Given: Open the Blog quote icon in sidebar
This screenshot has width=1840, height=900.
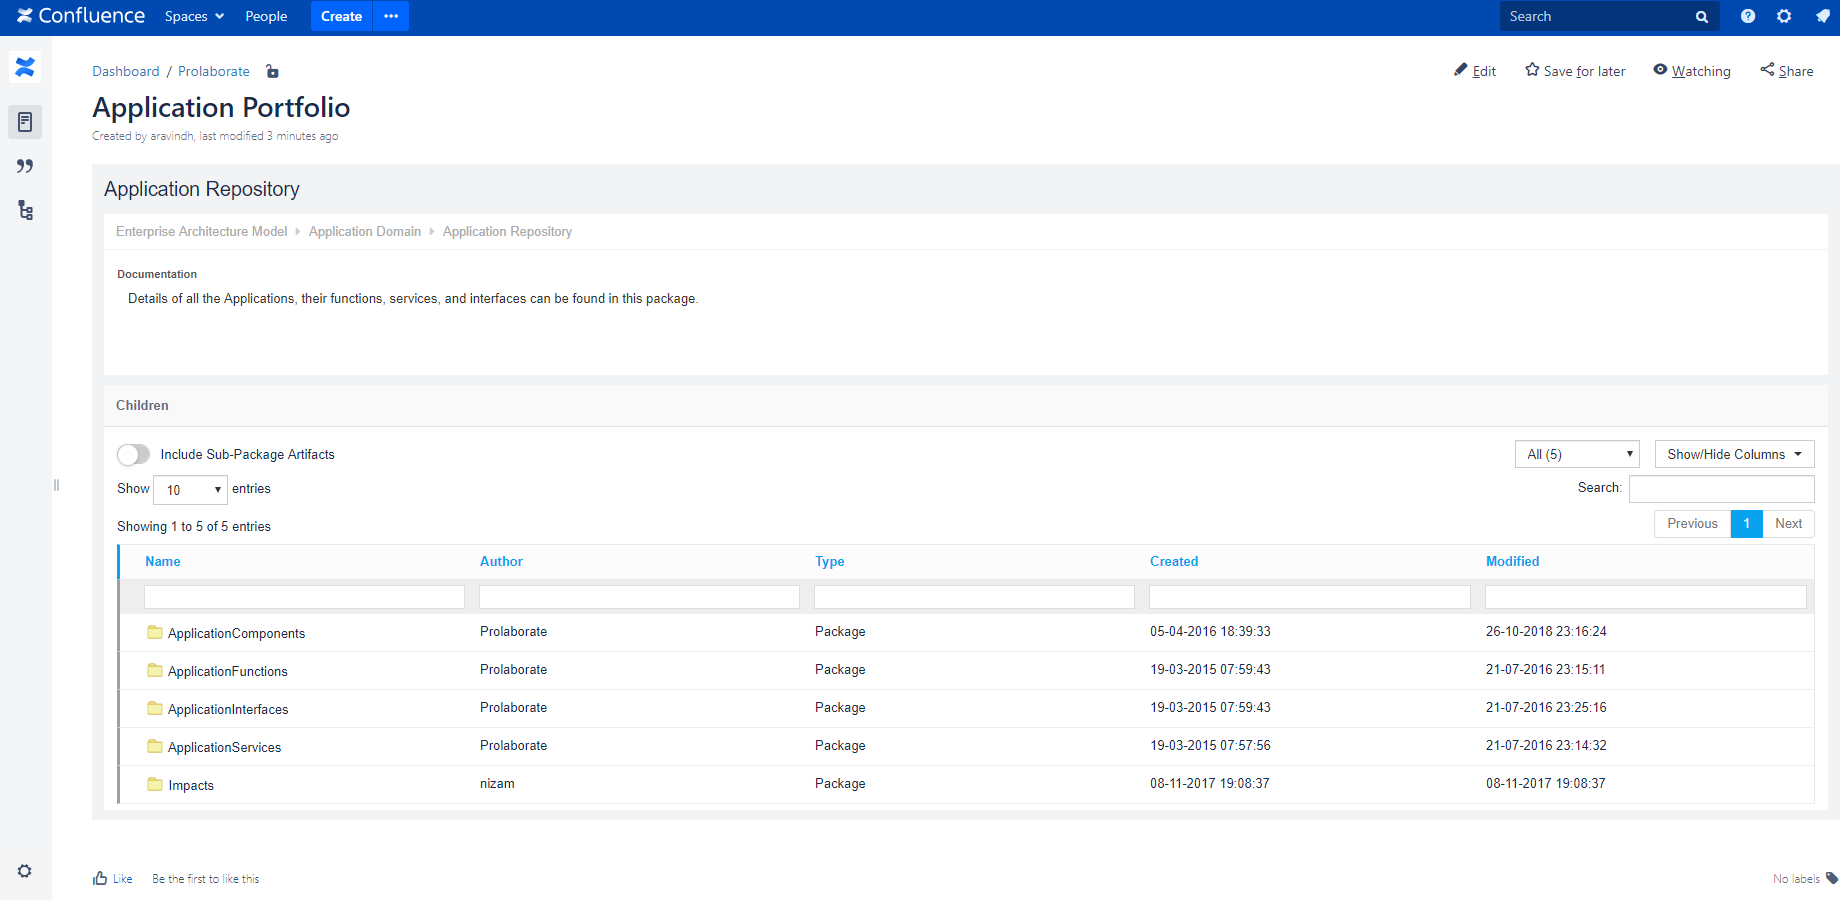Looking at the screenshot, I should tap(25, 166).
